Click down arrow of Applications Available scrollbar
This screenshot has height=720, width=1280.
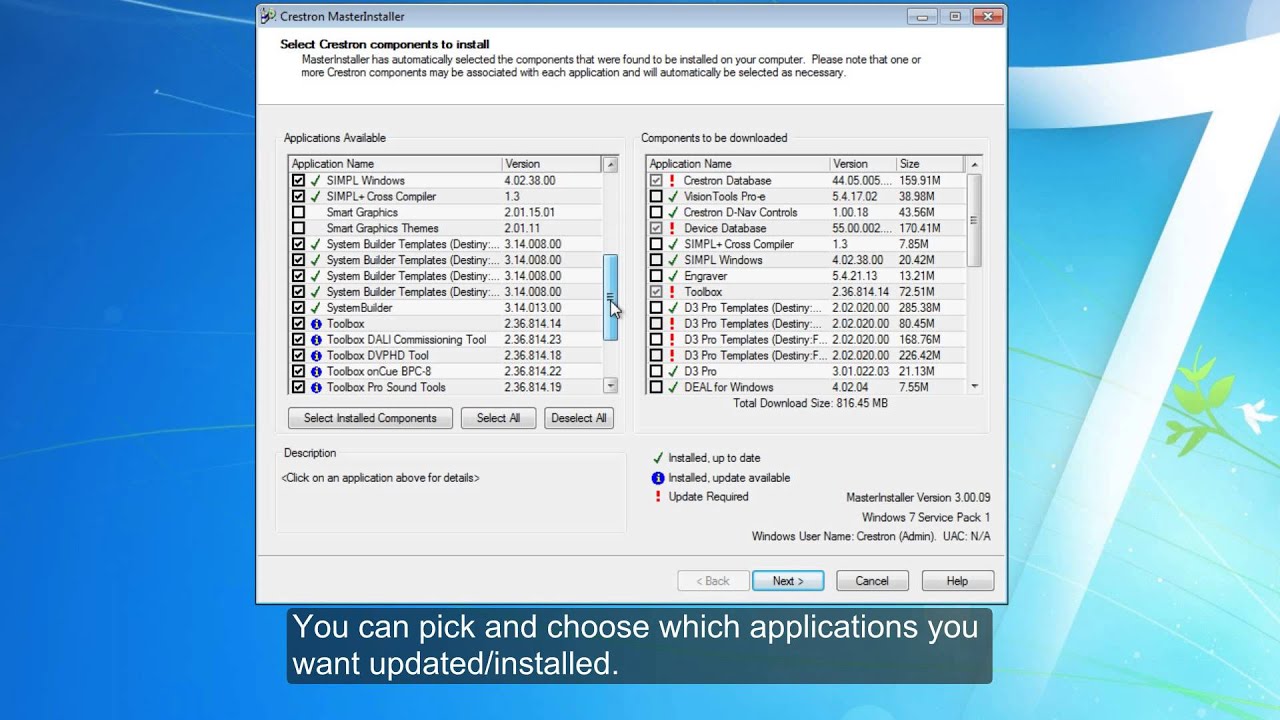(x=610, y=386)
